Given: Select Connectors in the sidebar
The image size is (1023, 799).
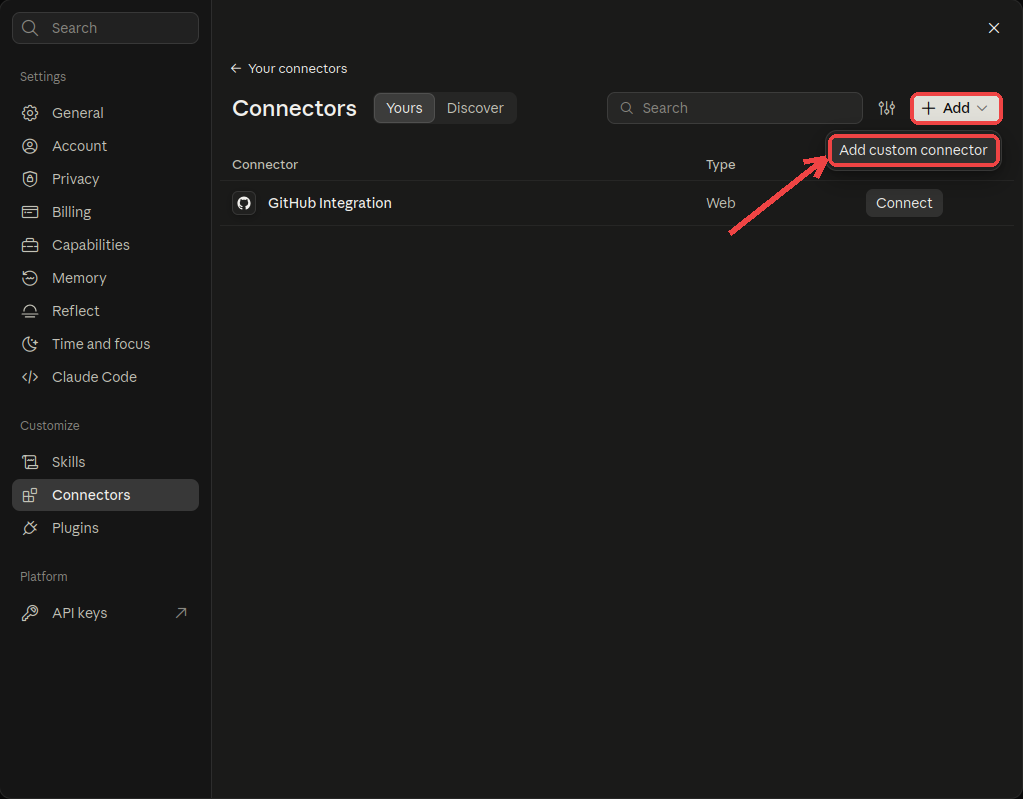Looking at the screenshot, I should [x=106, y=495].
